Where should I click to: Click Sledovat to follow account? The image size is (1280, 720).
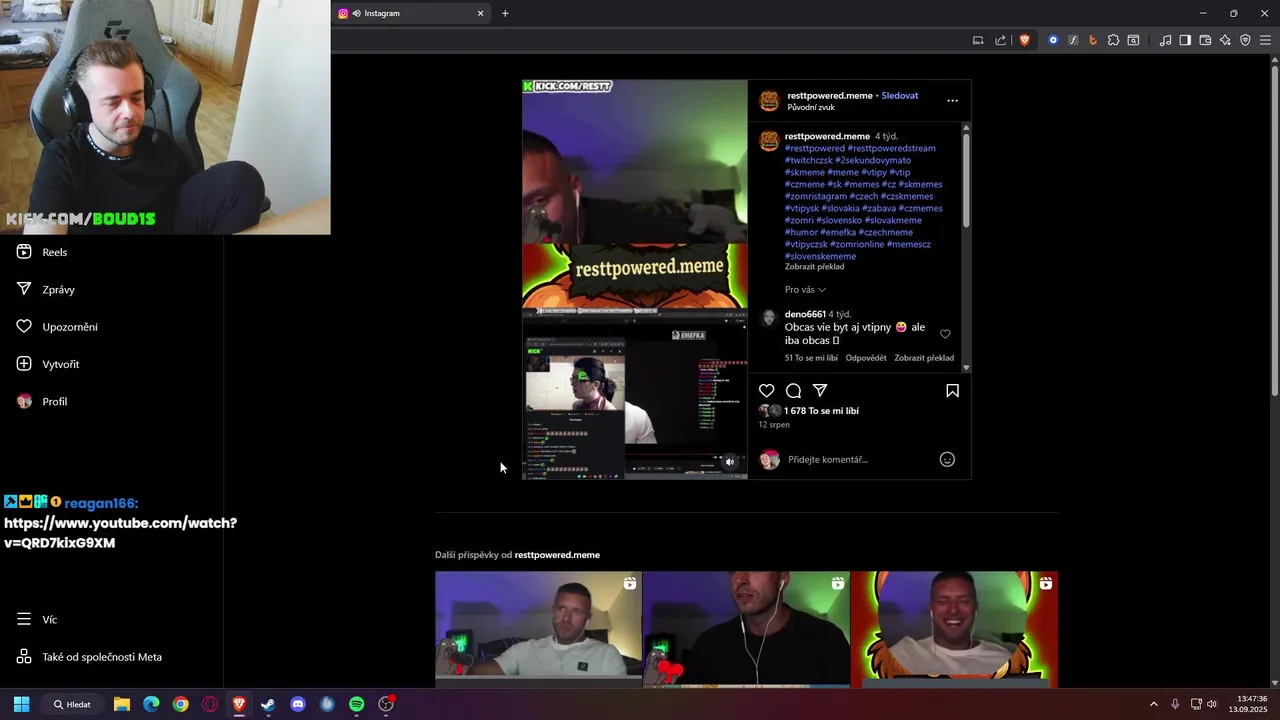click(x=900, y=96)
